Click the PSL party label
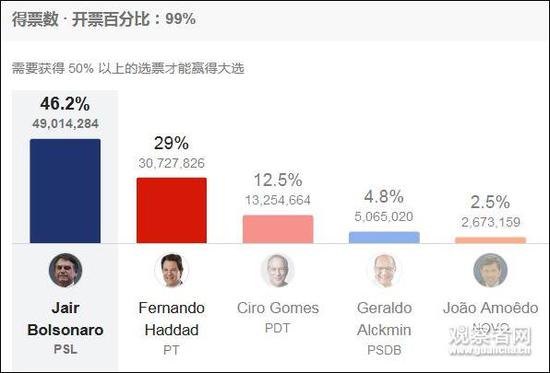This screenshot has width=550, height=373. [65, 349]
